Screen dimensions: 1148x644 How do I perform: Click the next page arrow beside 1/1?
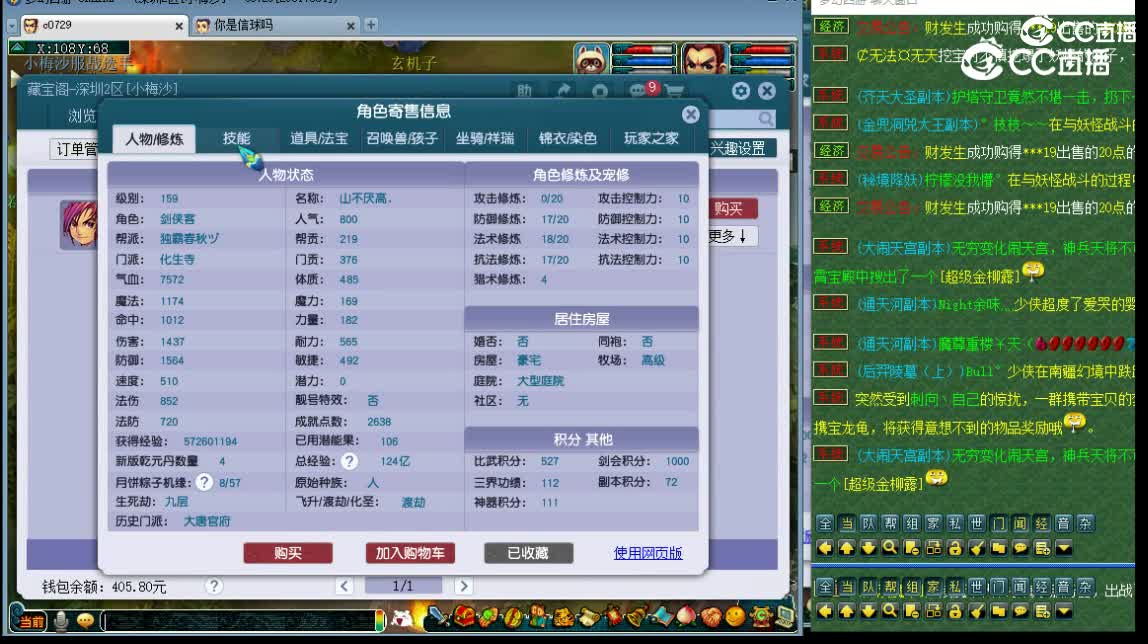point(463,585)
